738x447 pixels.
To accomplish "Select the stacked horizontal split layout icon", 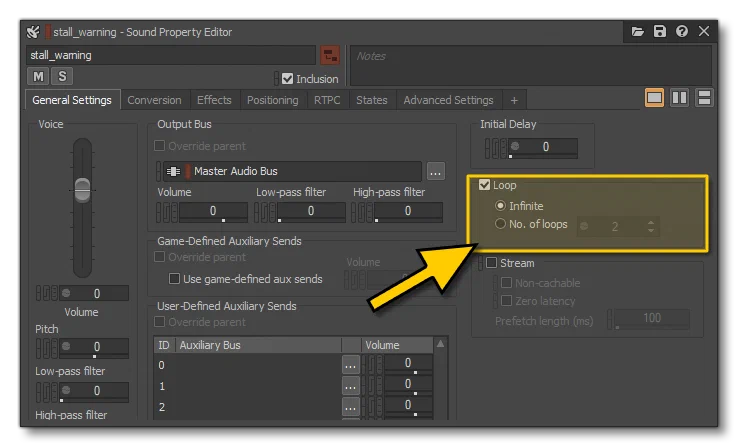I will click(704, 98).
